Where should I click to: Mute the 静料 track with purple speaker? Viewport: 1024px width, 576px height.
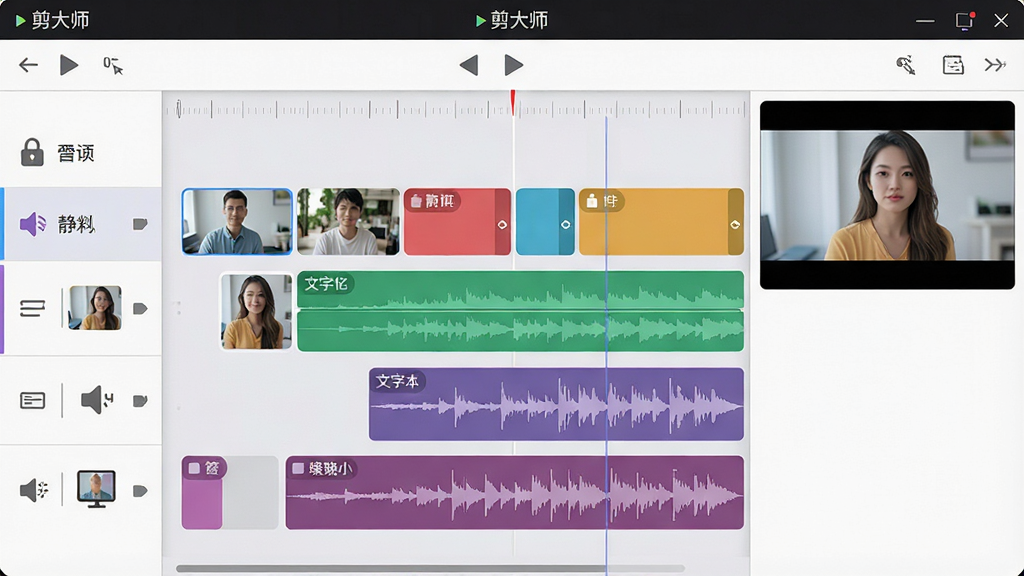[33, 224]
